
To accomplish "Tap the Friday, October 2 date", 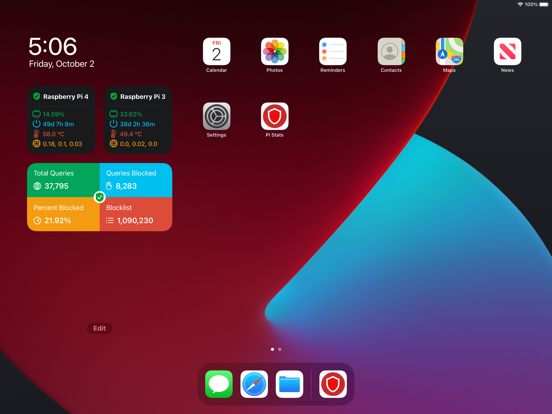I will coord(62,64).
